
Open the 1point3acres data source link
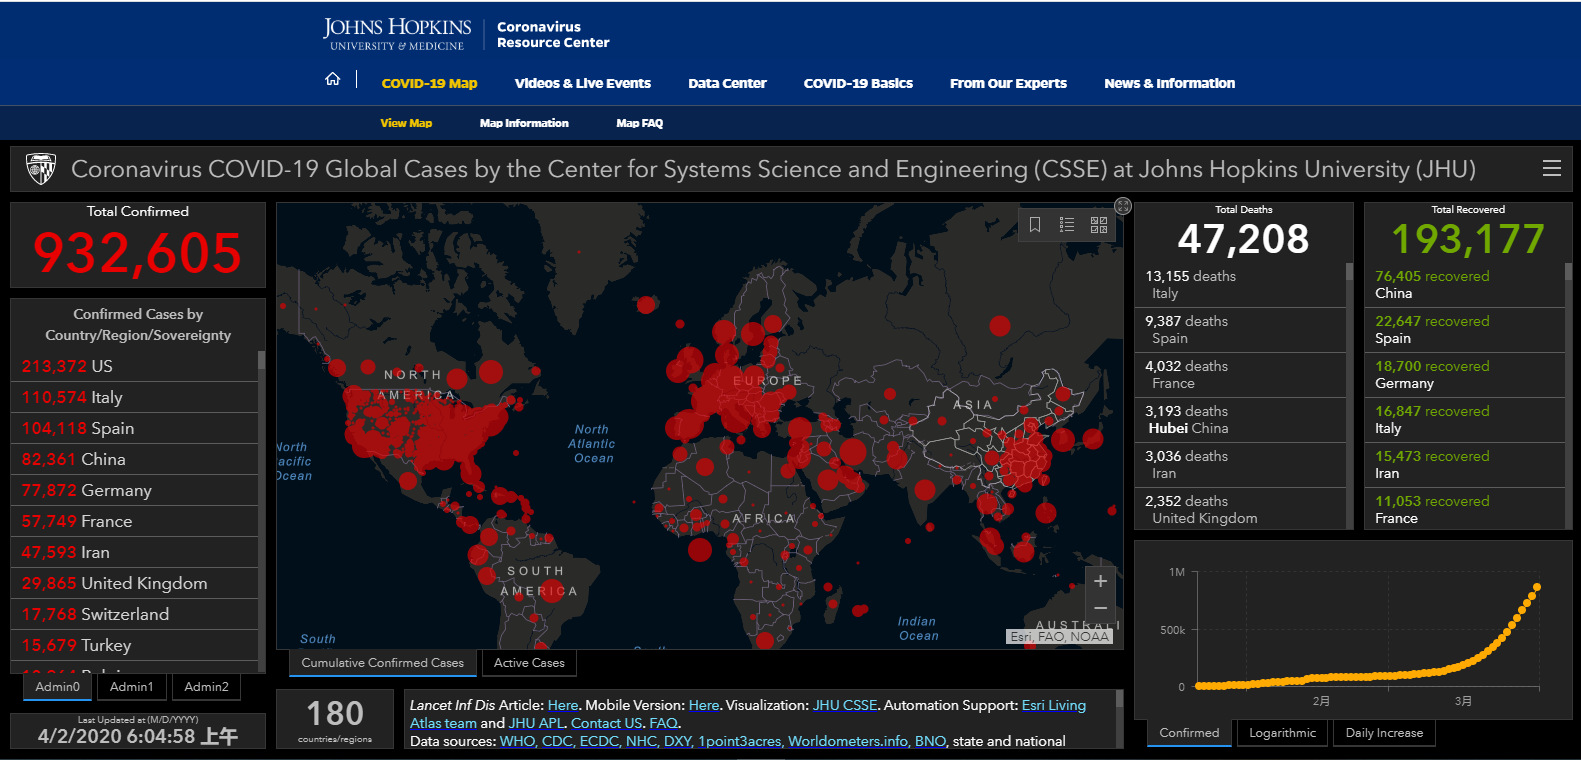pyautogui.click(x=739, y=741)
